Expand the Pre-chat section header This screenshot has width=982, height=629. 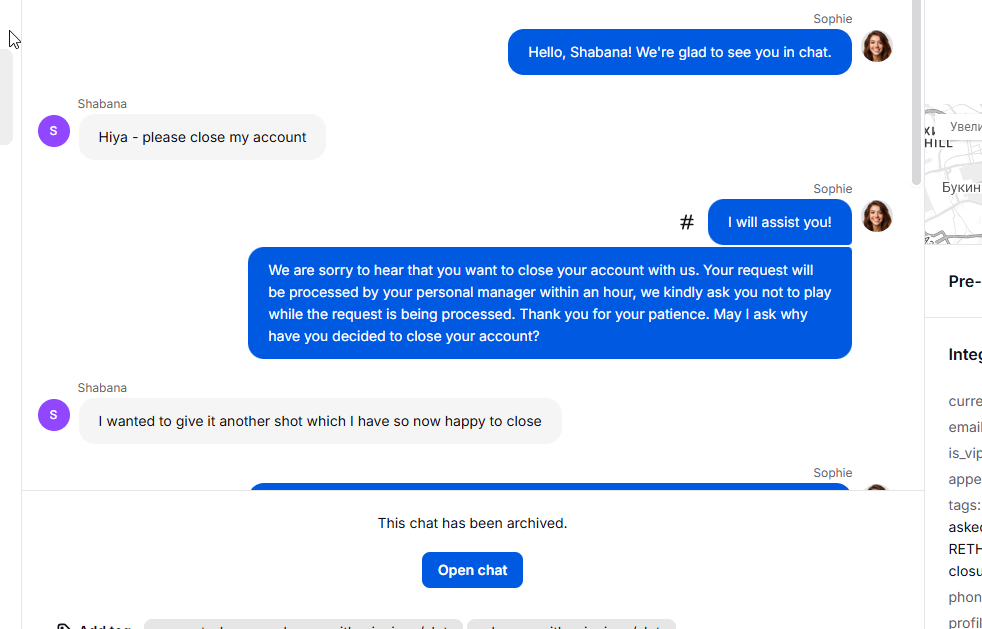(965, 281)
